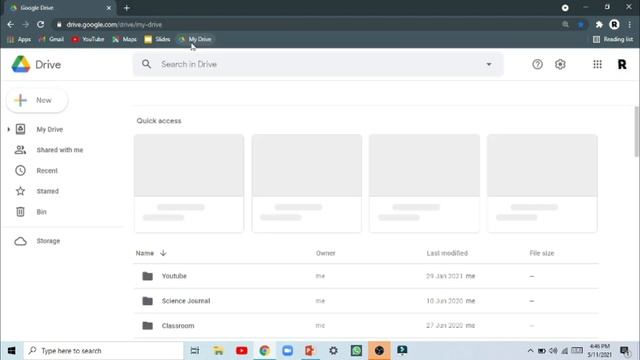Open Chrome three-dot menu

(x=630, y=24)
